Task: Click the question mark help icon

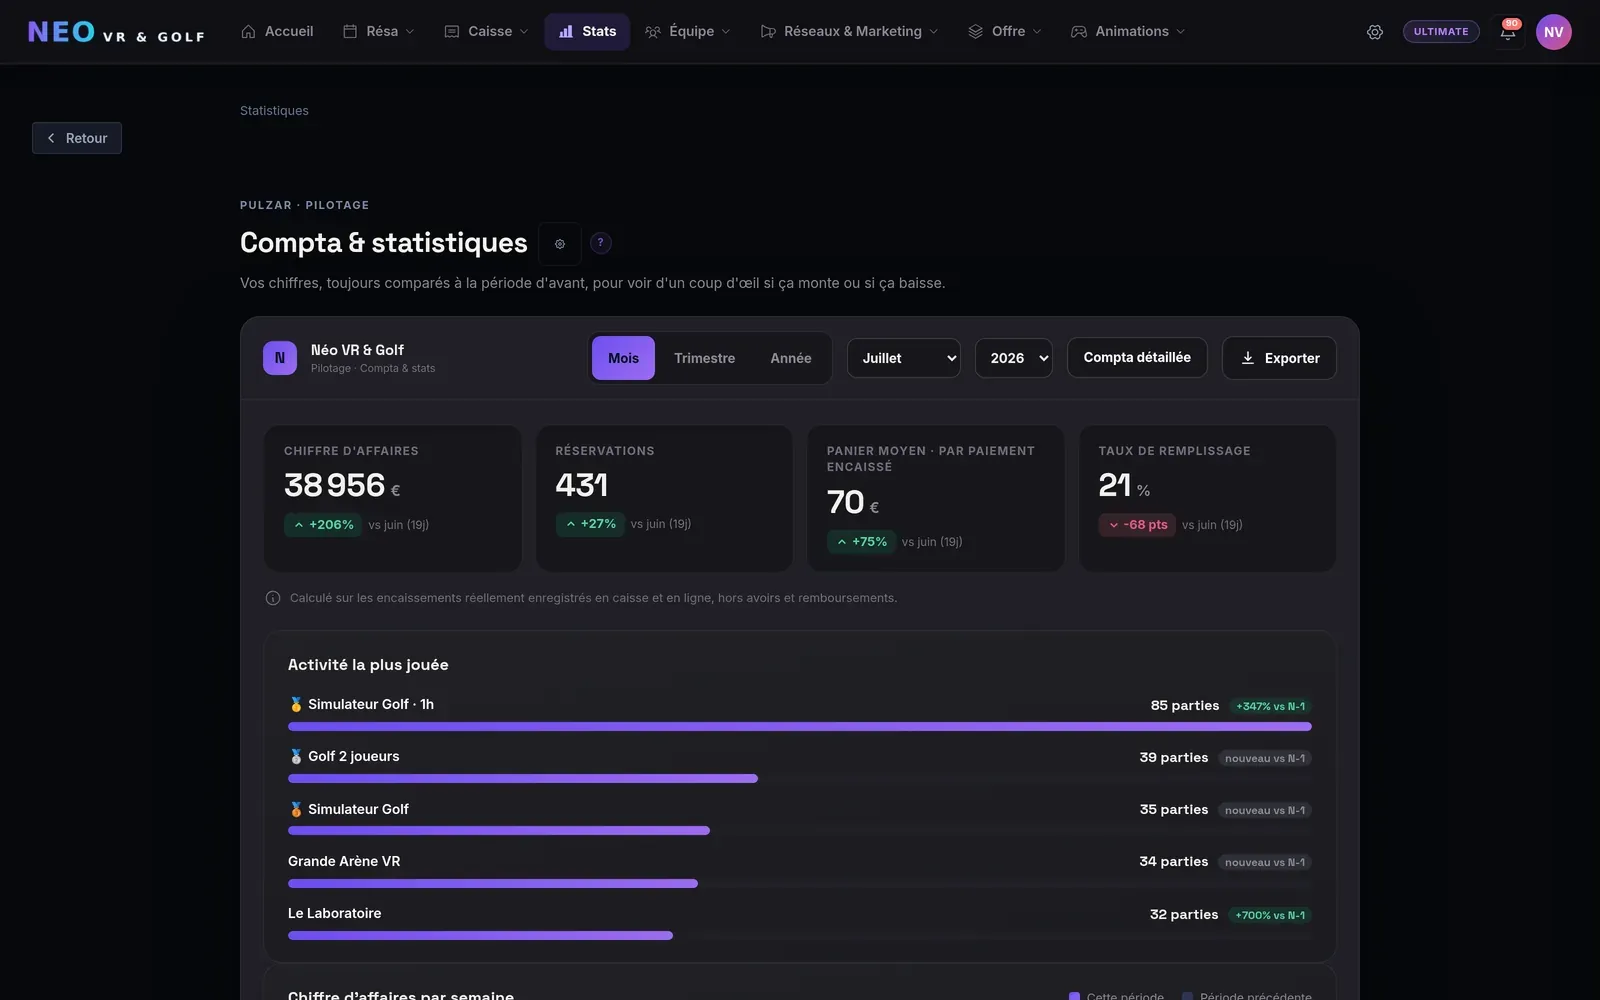Action: pyautogui.click(x=600, y=243)
